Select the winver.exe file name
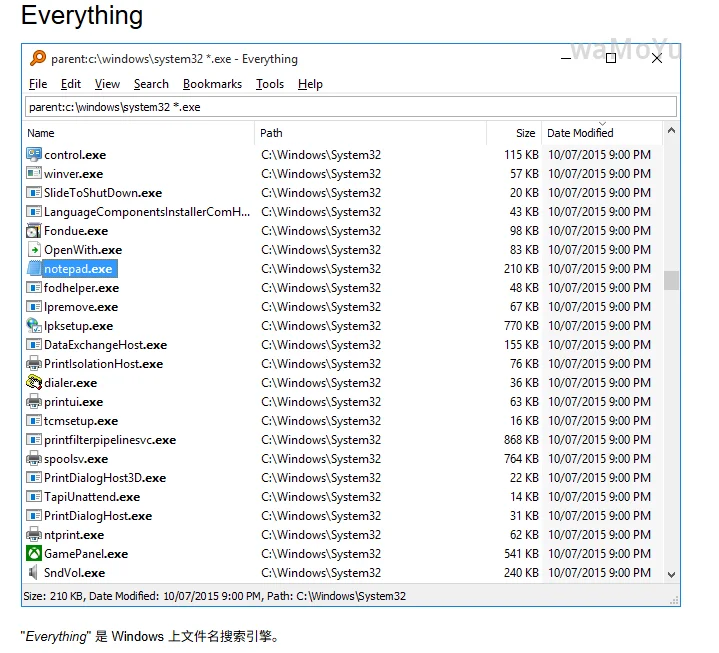Viewport: 719px width, 653px height. pyautogui.click(x=73, y=174)
